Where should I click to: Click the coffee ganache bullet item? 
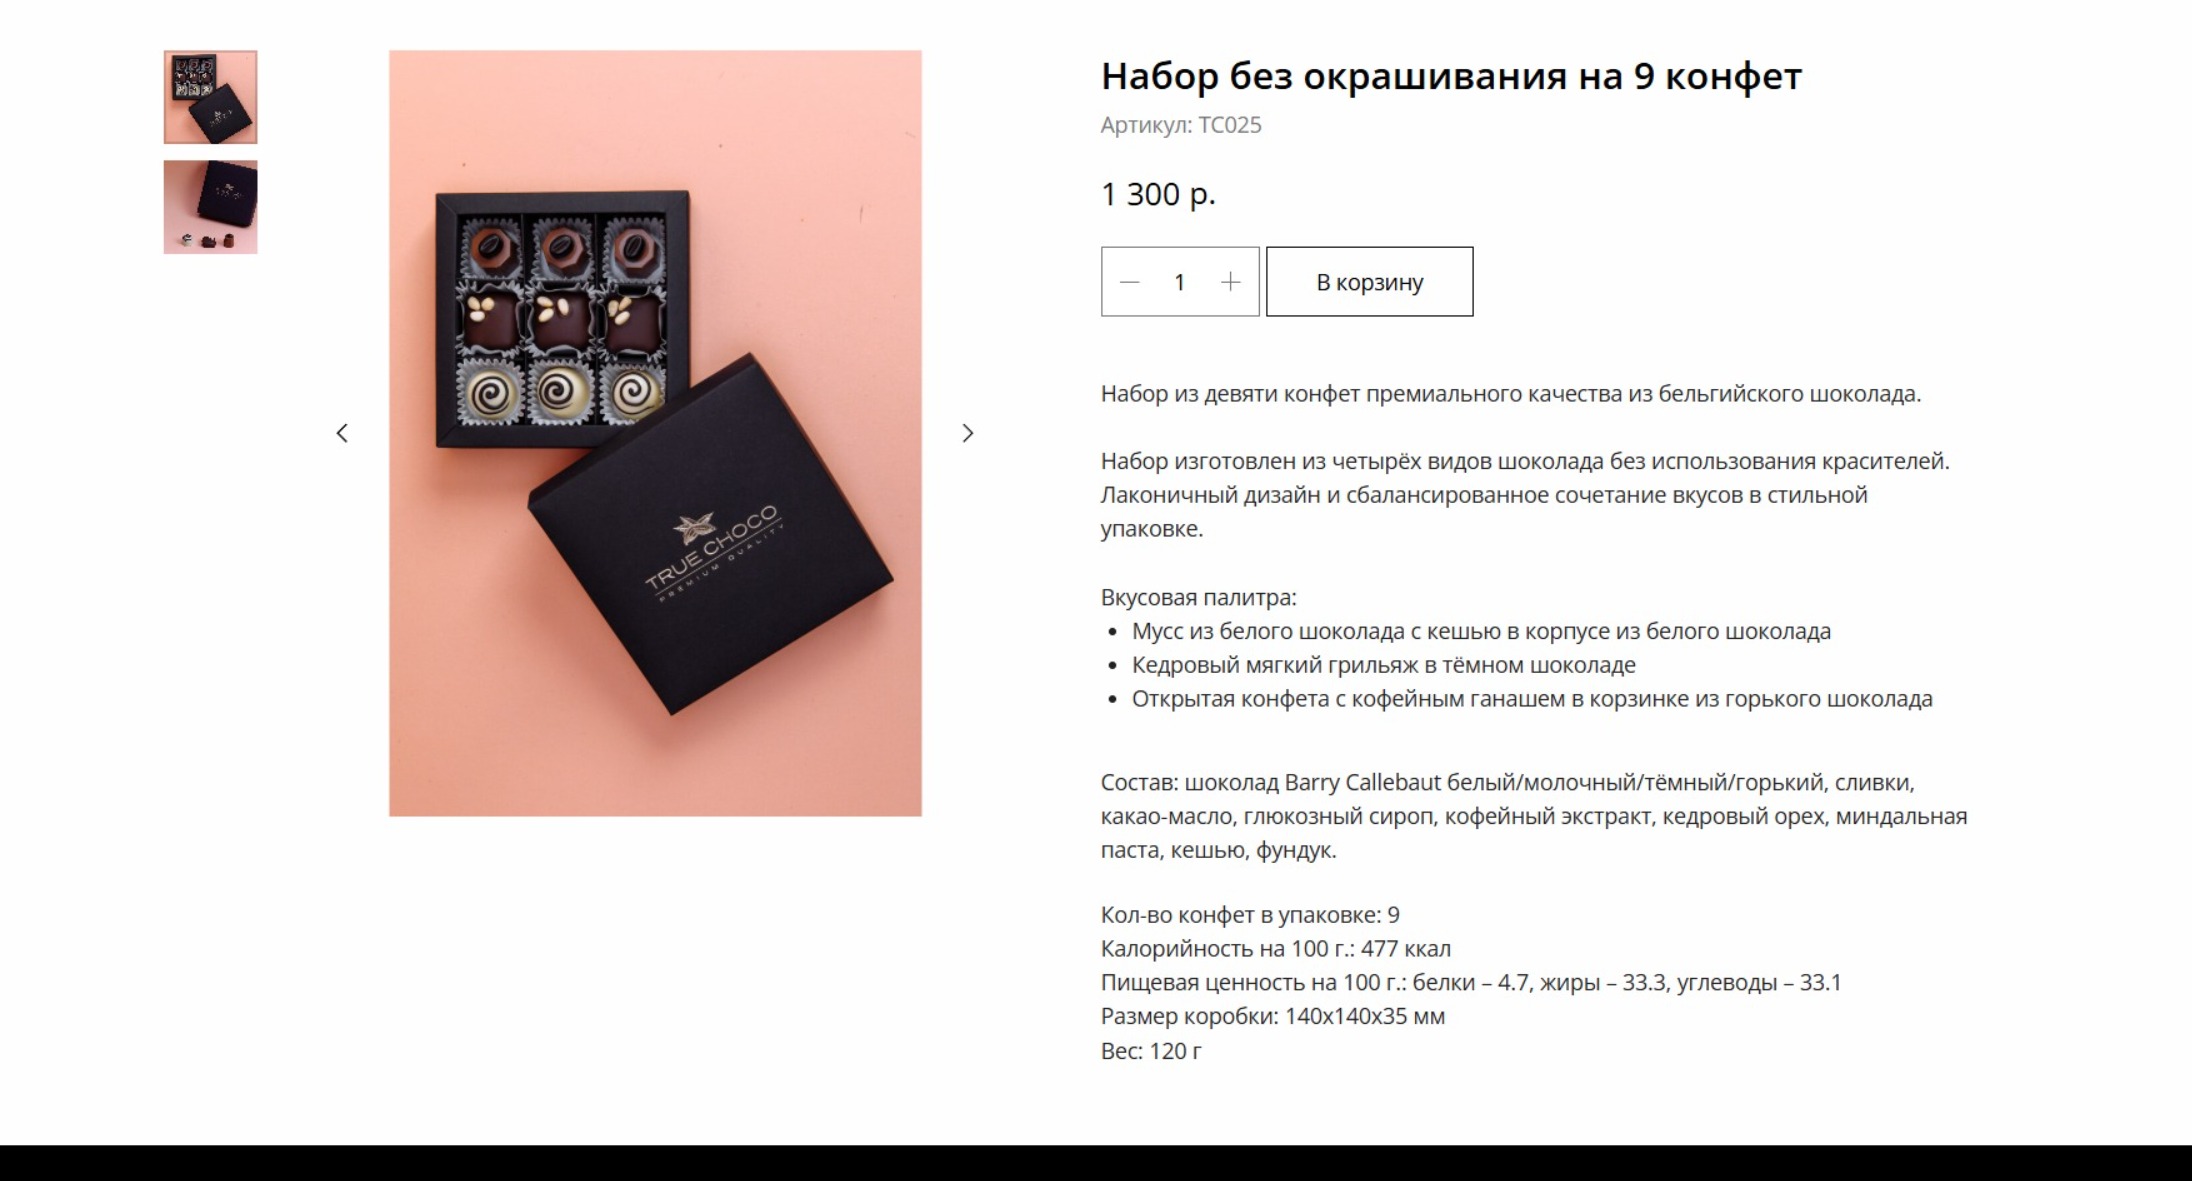click(x=1532, y=699)
